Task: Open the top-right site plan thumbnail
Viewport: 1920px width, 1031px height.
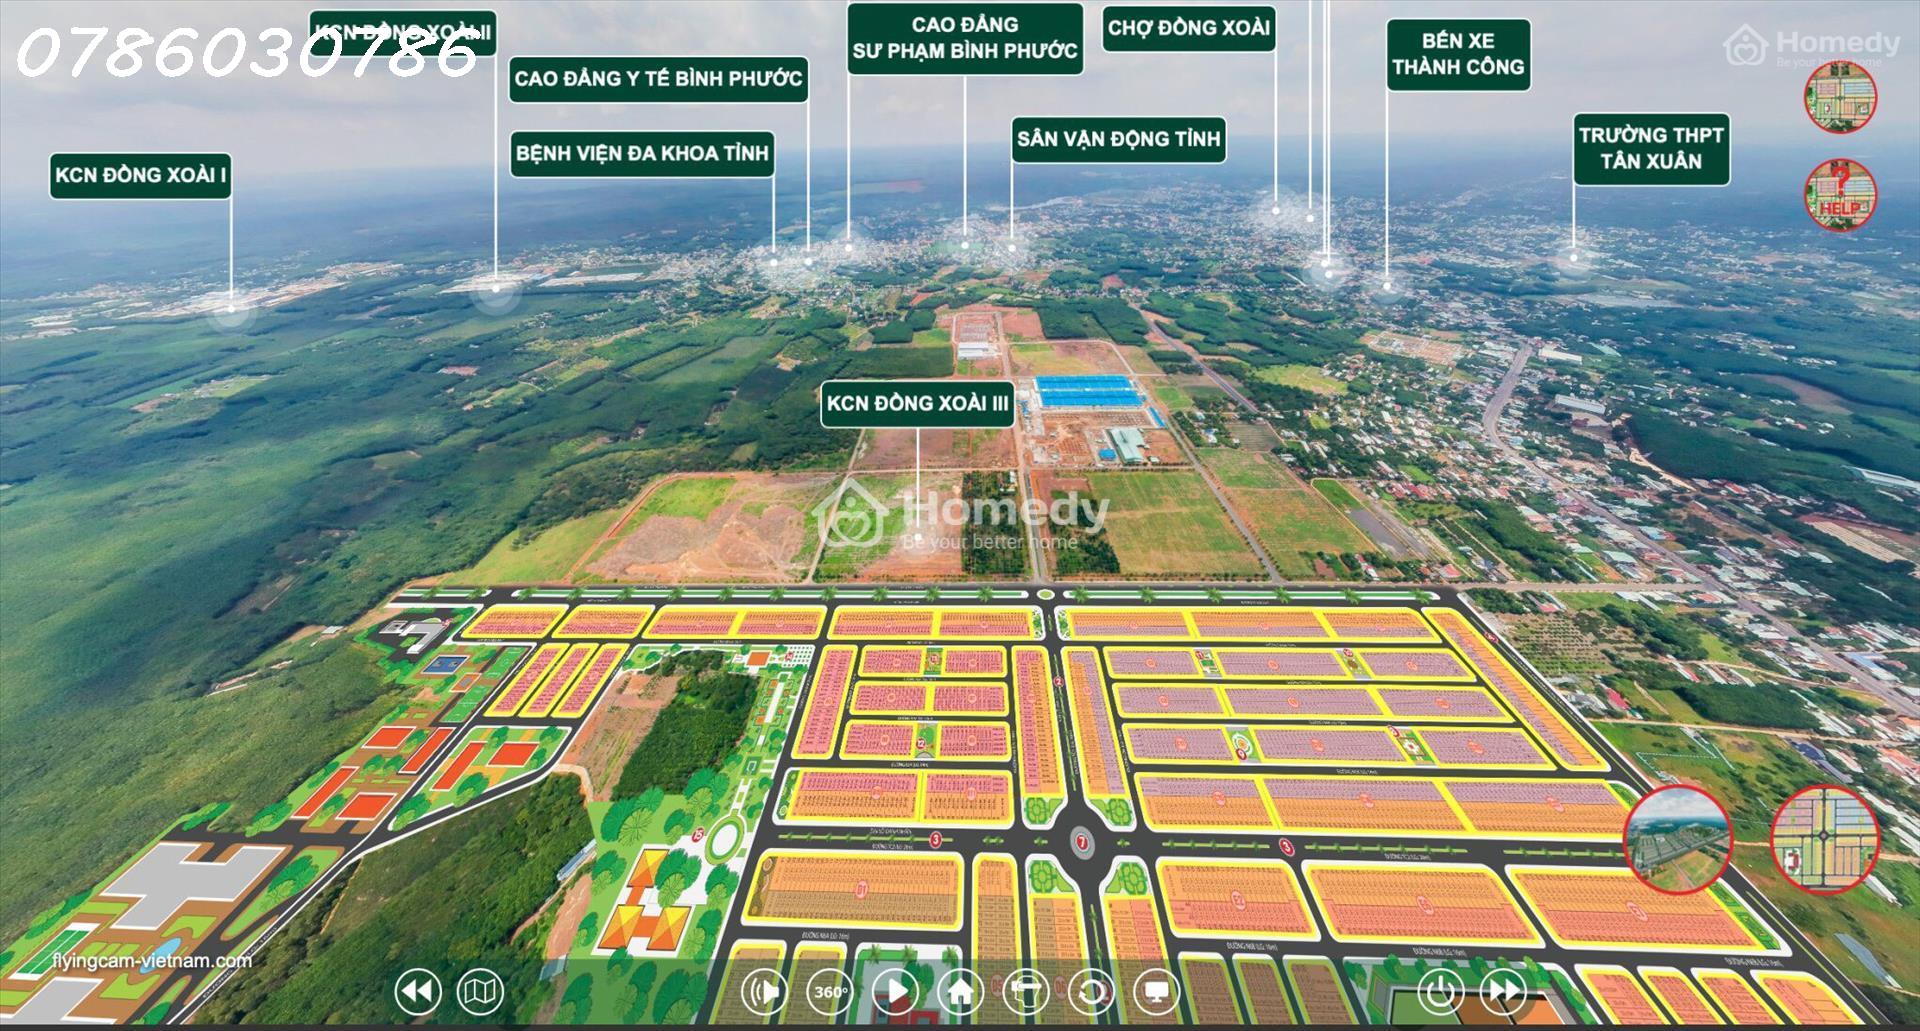Action: pos(1840,97)
